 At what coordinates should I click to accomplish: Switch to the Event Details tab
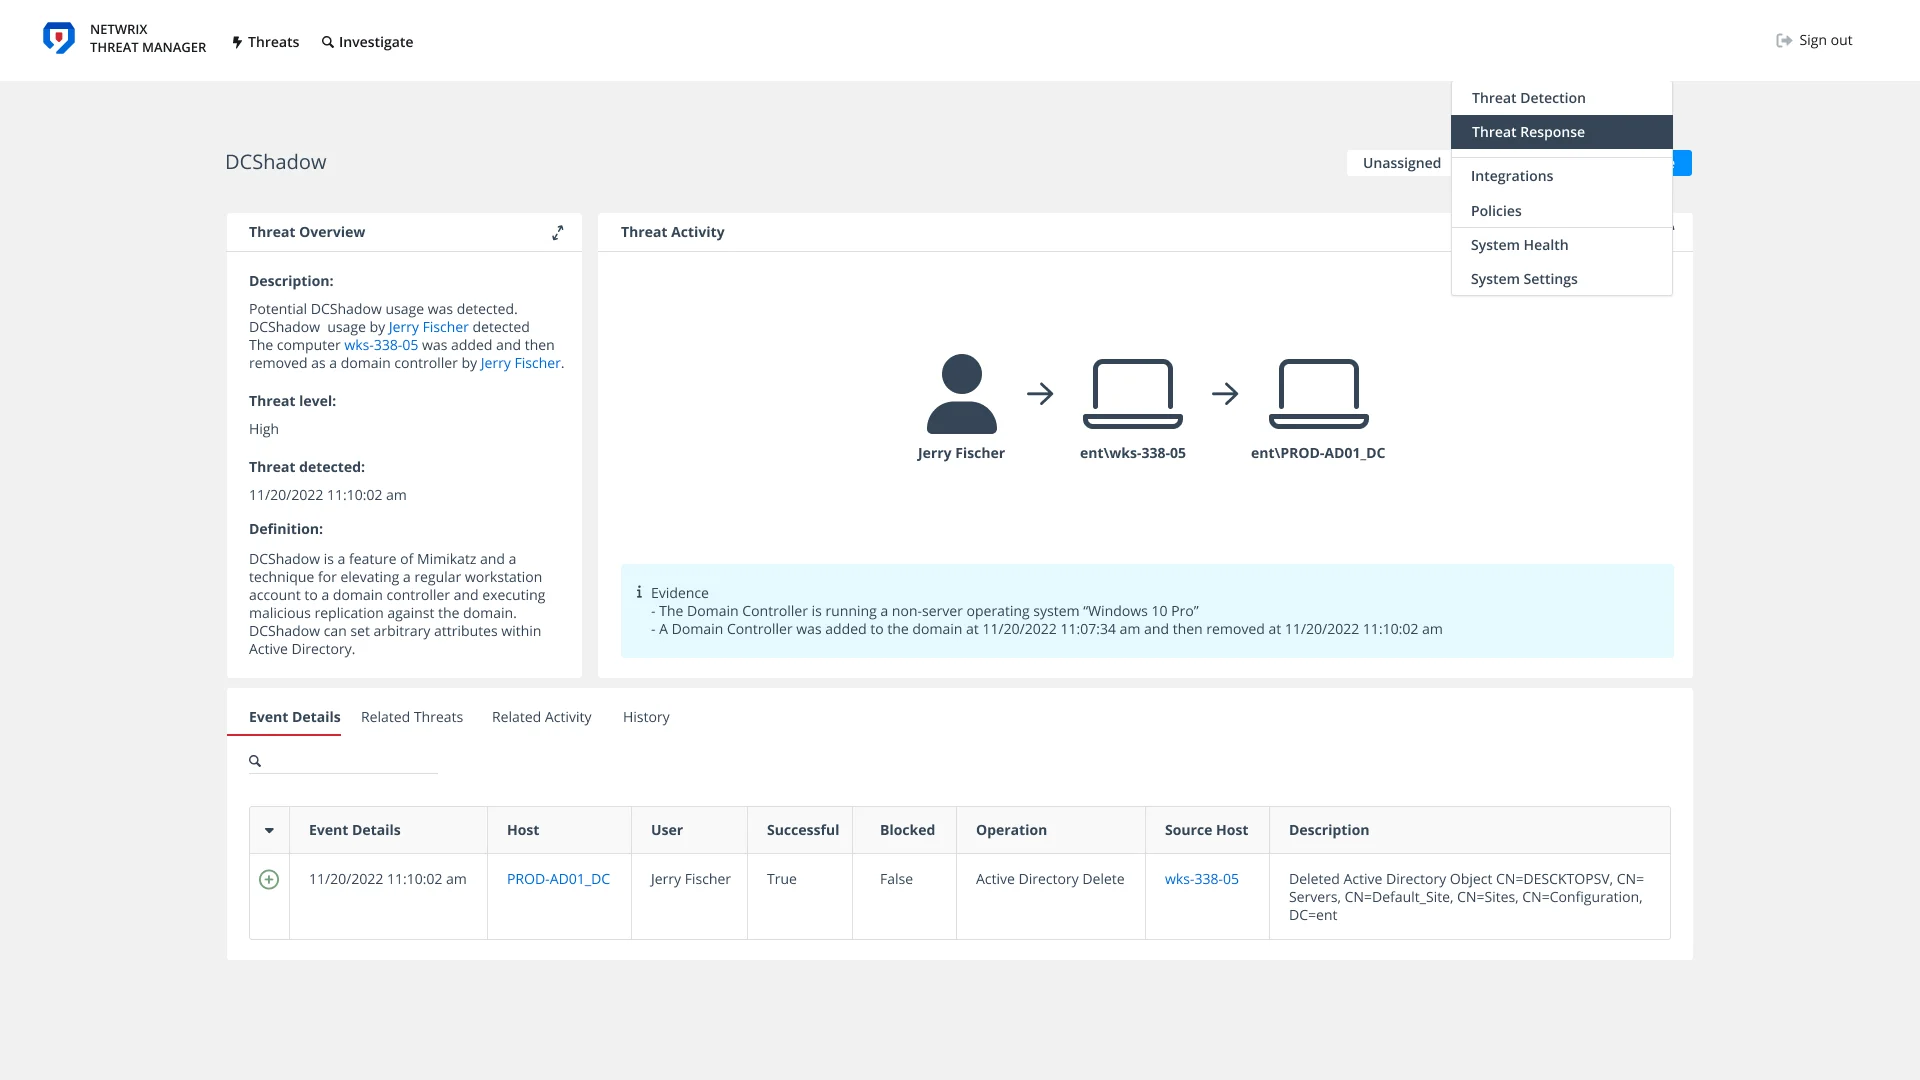pos(294,717)
